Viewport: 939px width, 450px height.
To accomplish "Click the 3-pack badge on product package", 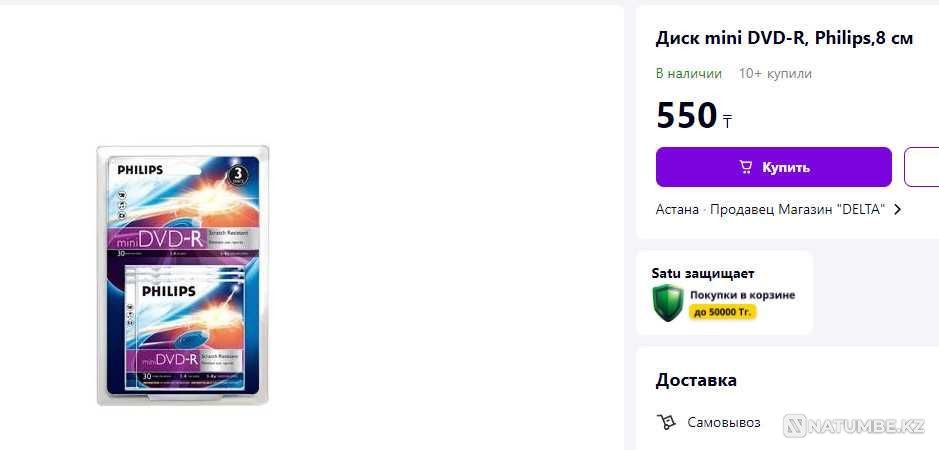I will click(x=239, y=175).
